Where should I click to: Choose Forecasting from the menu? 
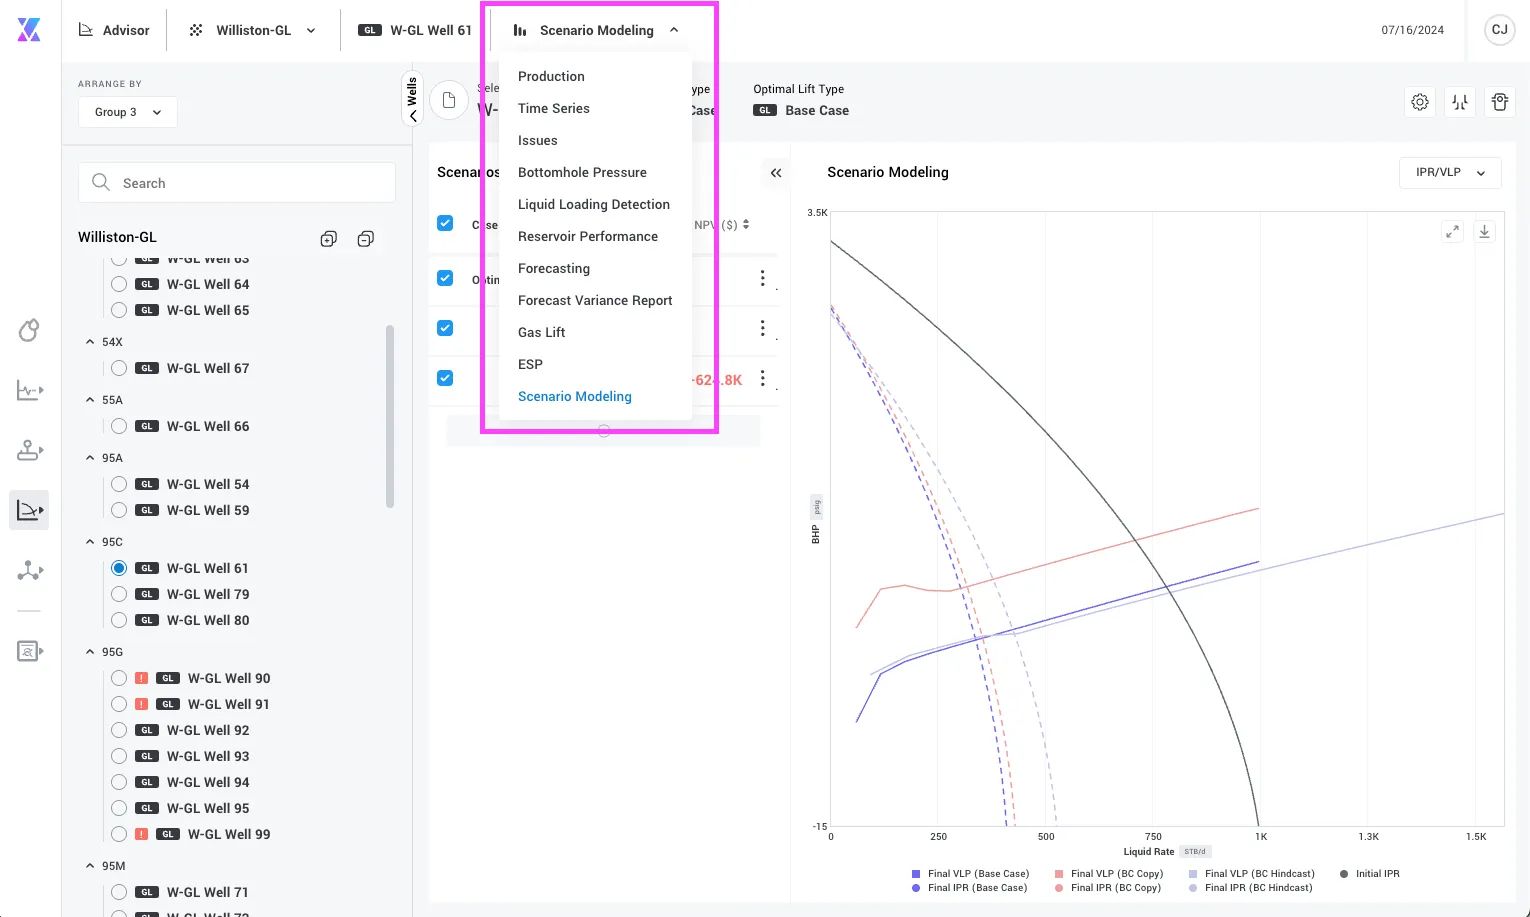click(554, 268)
